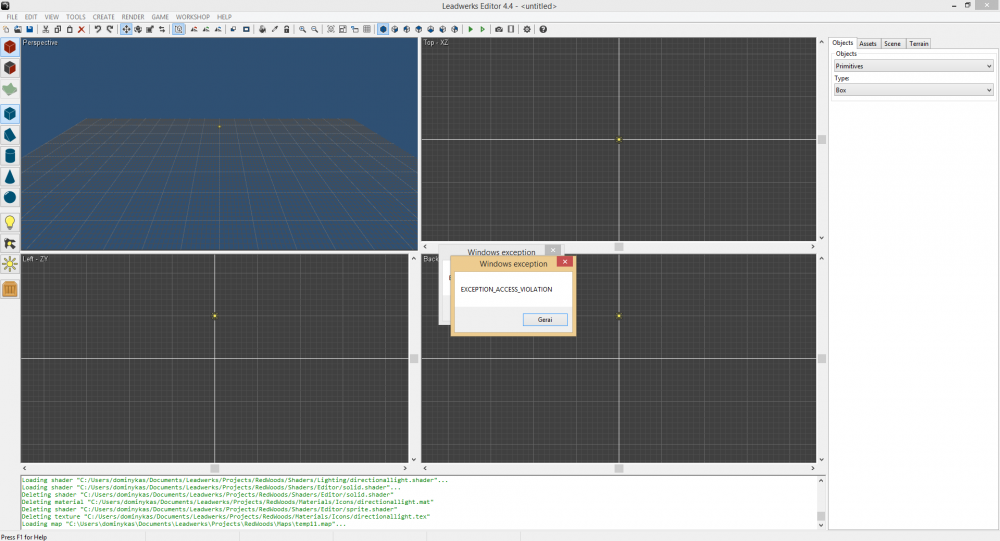
Task: Click the floppy disk save icon
Action: click(30, 29)
